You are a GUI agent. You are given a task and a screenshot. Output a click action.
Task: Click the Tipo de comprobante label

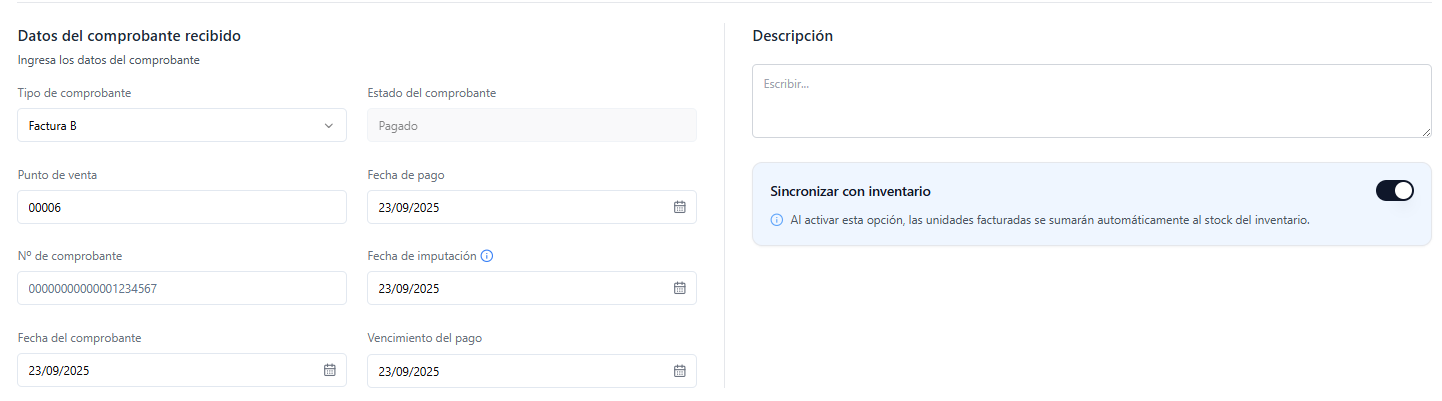(x=74, y=93)
